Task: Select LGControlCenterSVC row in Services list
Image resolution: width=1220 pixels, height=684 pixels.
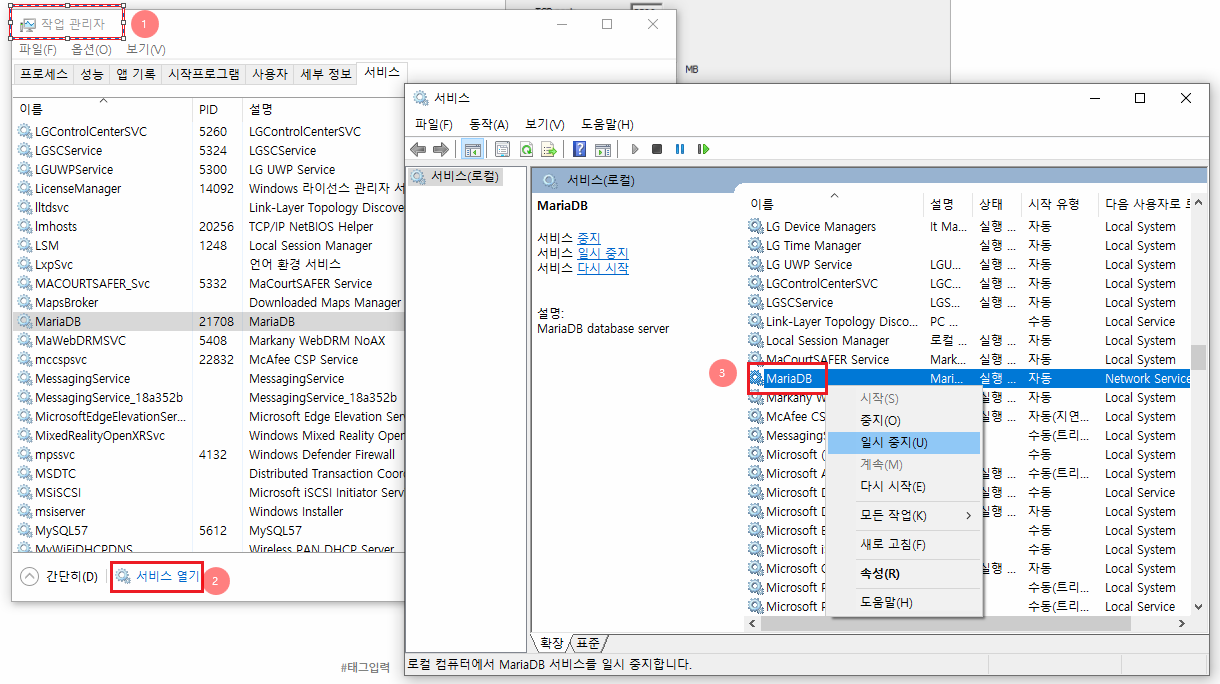Action: [x=968, y=283]
